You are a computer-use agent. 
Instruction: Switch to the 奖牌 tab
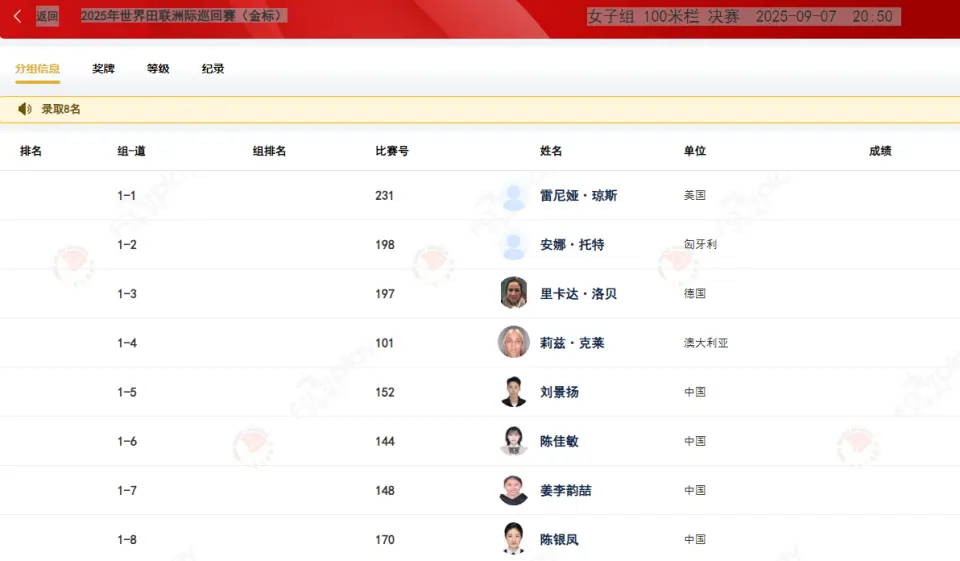click(103, 69)
